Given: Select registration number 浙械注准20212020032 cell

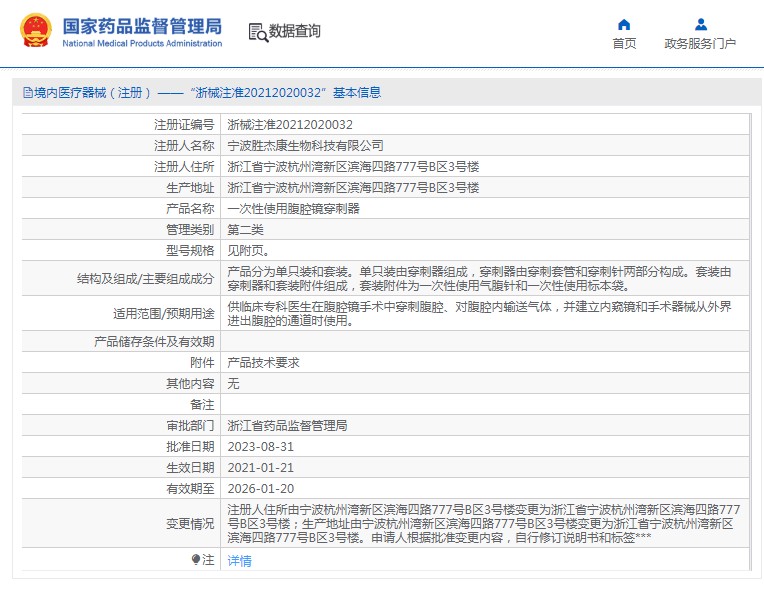Looking at the screenshot, I should (x=290, y=125).
